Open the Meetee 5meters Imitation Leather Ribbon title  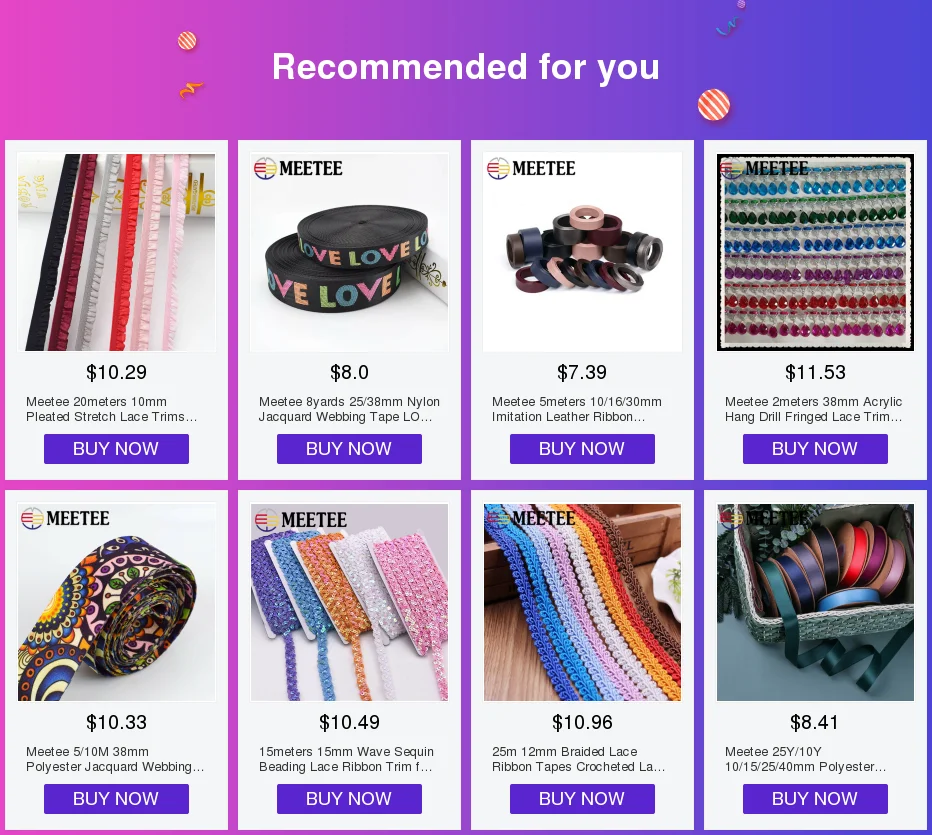click(577, 409)
